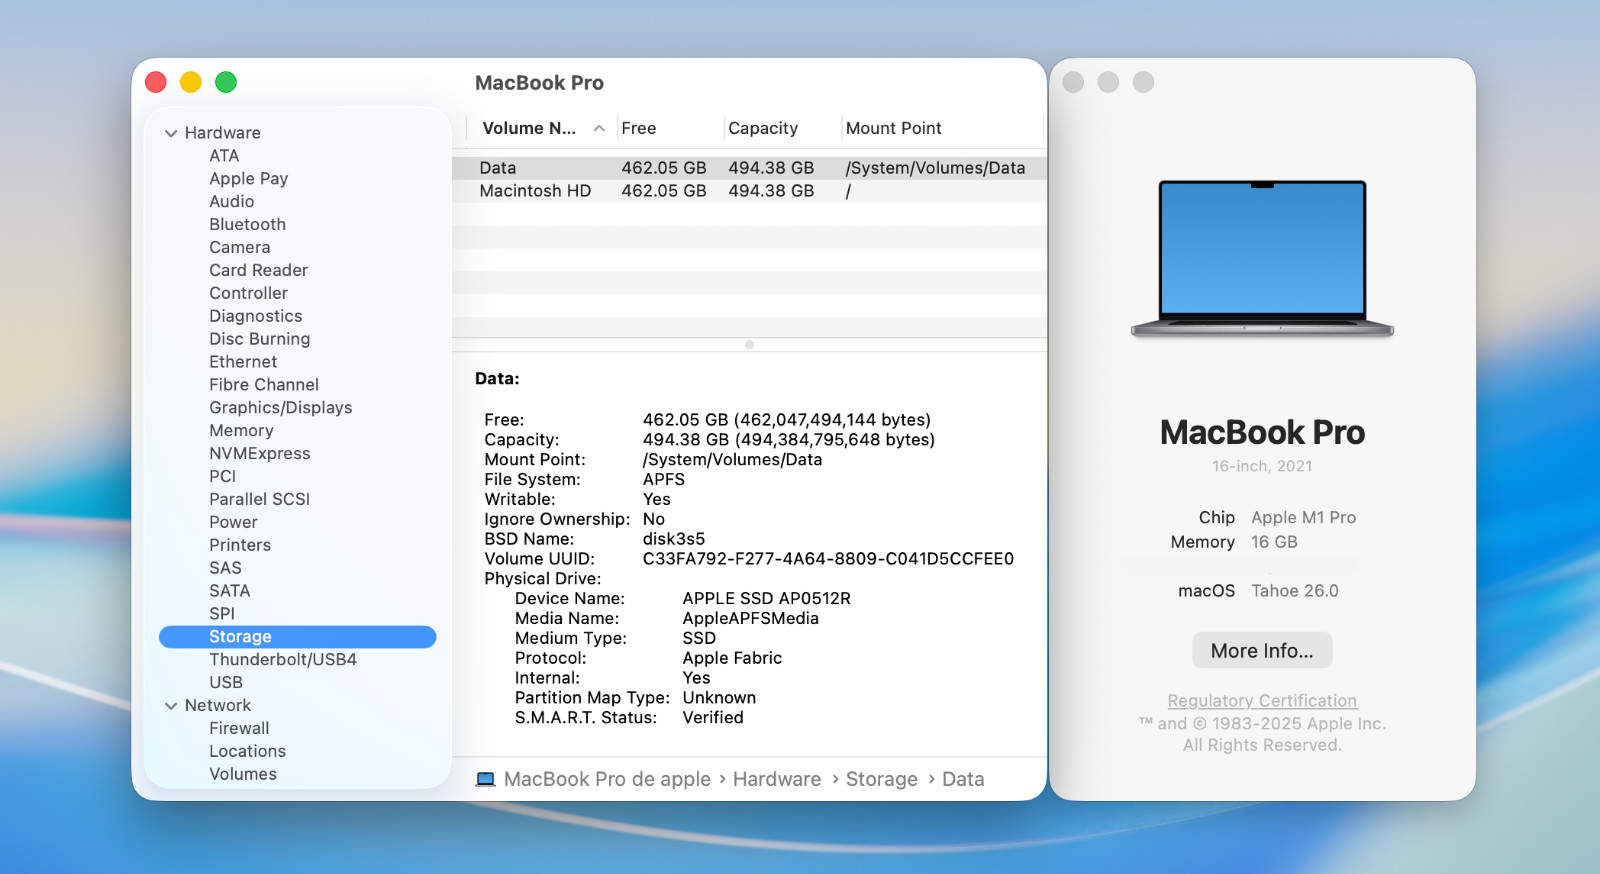
Task: Select USB in the sidebar
Action: coord(225,683)
